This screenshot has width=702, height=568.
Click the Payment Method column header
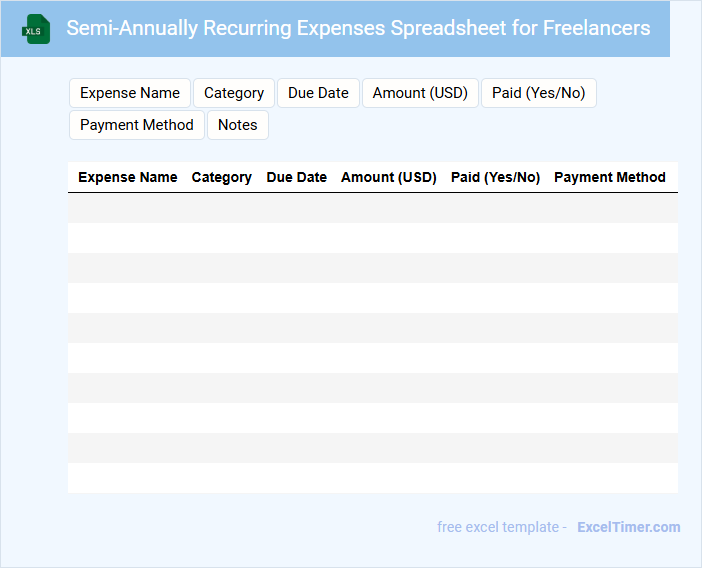pos(610,177)
